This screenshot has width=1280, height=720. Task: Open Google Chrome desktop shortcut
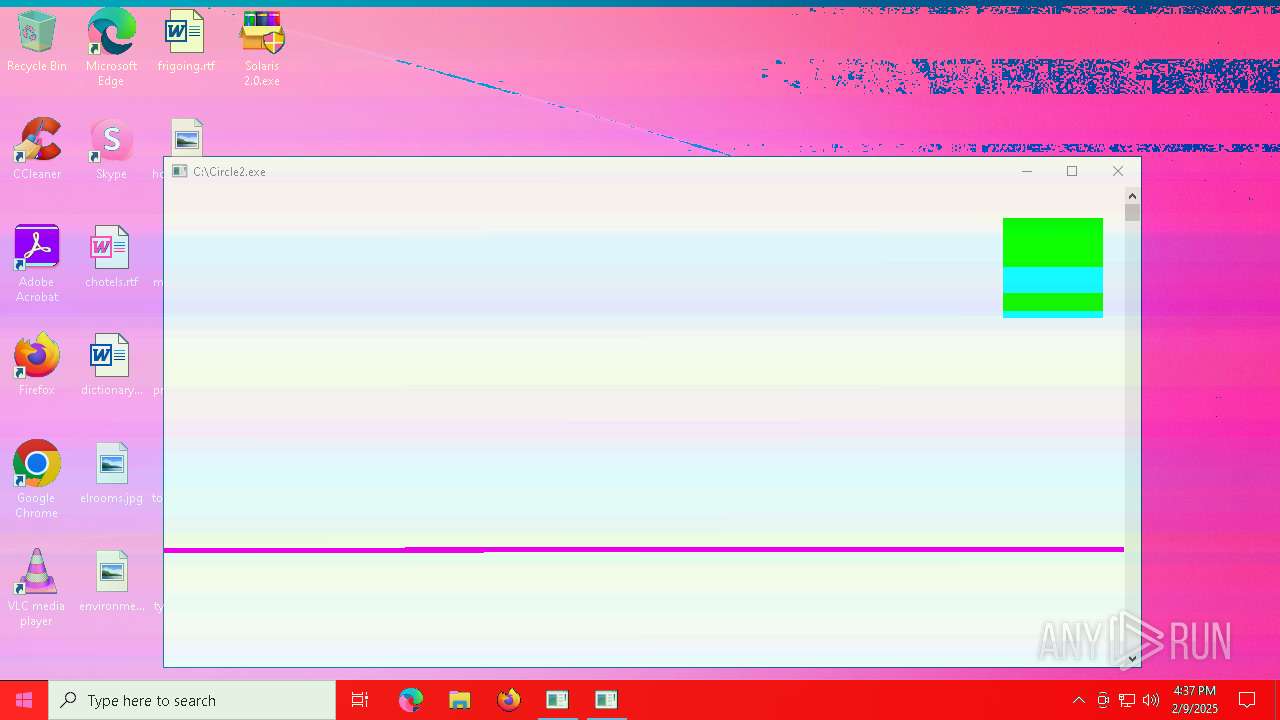[x=37, y=480]
